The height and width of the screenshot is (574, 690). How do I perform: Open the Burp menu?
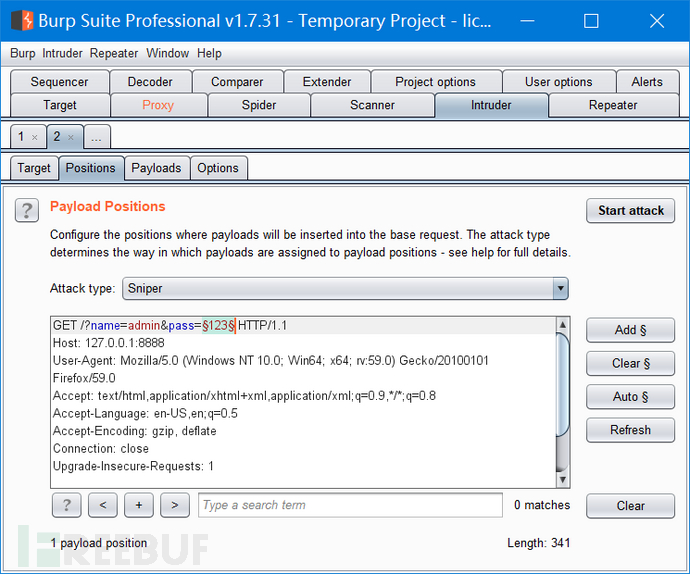[22, 53]
